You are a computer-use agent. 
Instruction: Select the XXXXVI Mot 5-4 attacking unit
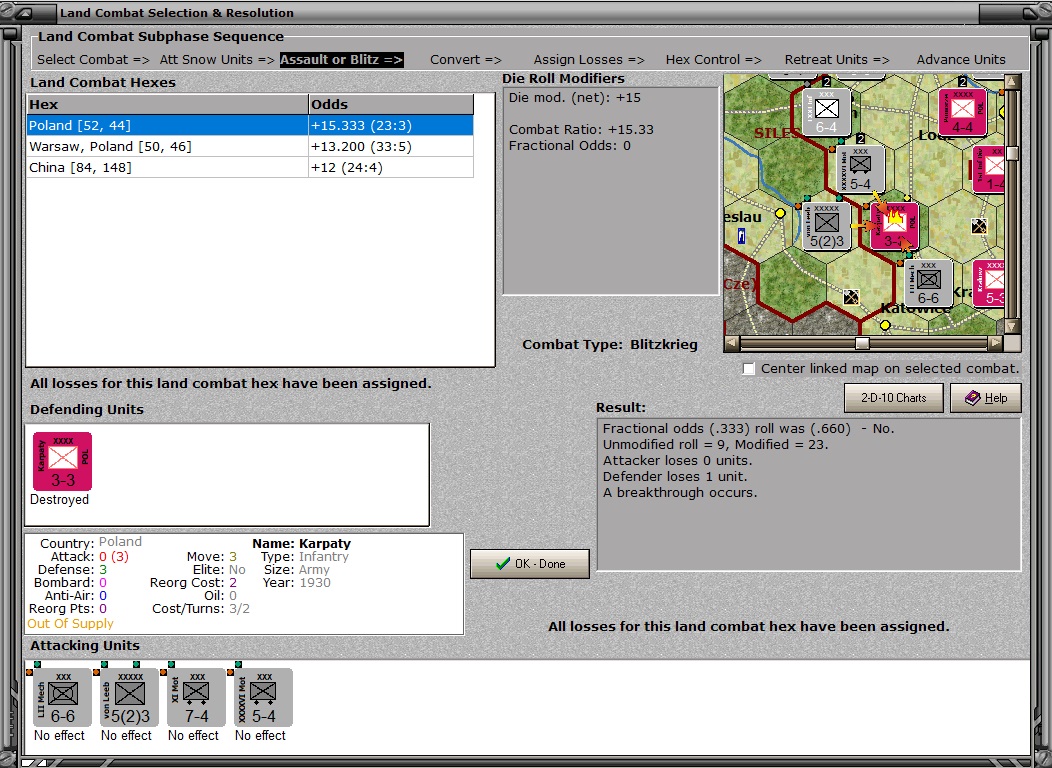[x=264, y=697]
